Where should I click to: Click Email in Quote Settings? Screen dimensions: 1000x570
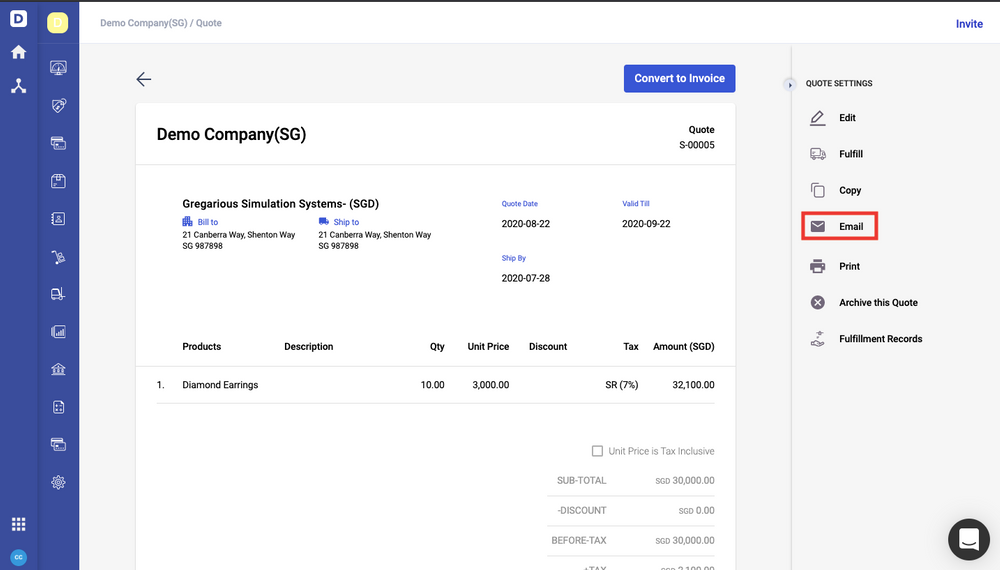pos(850,226)
